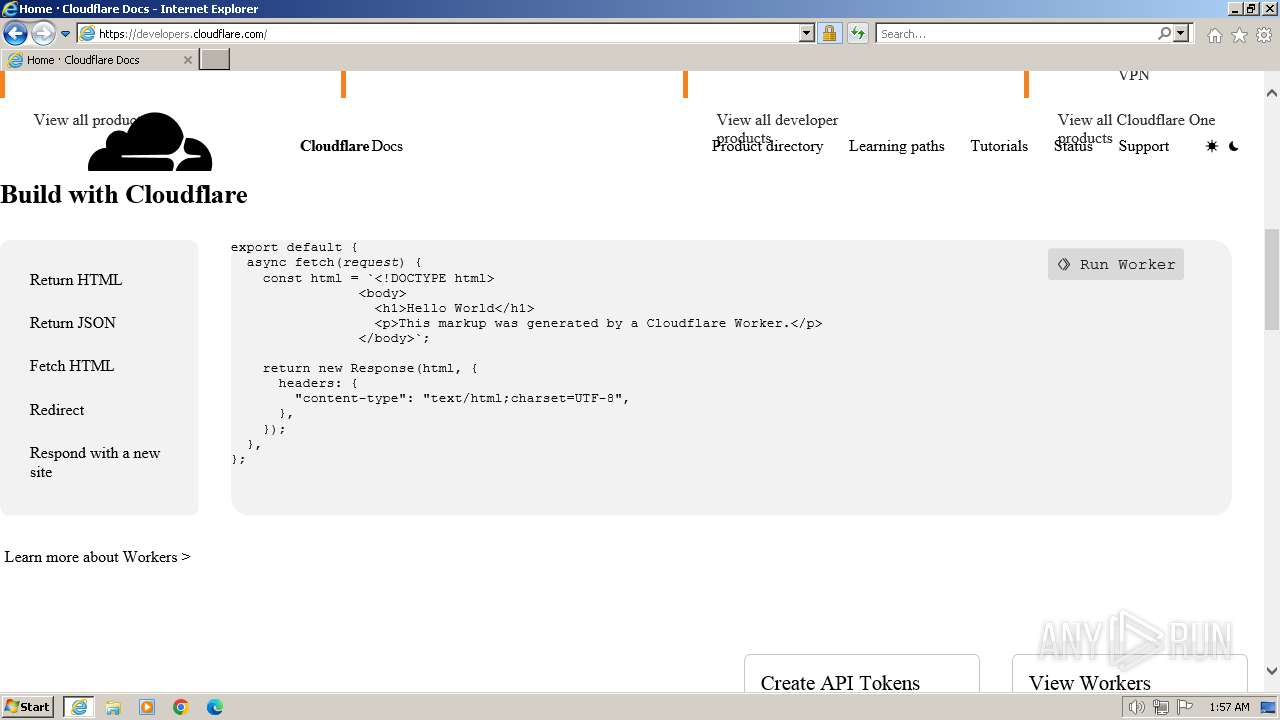Screen dimensions: 1280x720
Task: Open the Tutorials menu item
Action: point(999,146)
